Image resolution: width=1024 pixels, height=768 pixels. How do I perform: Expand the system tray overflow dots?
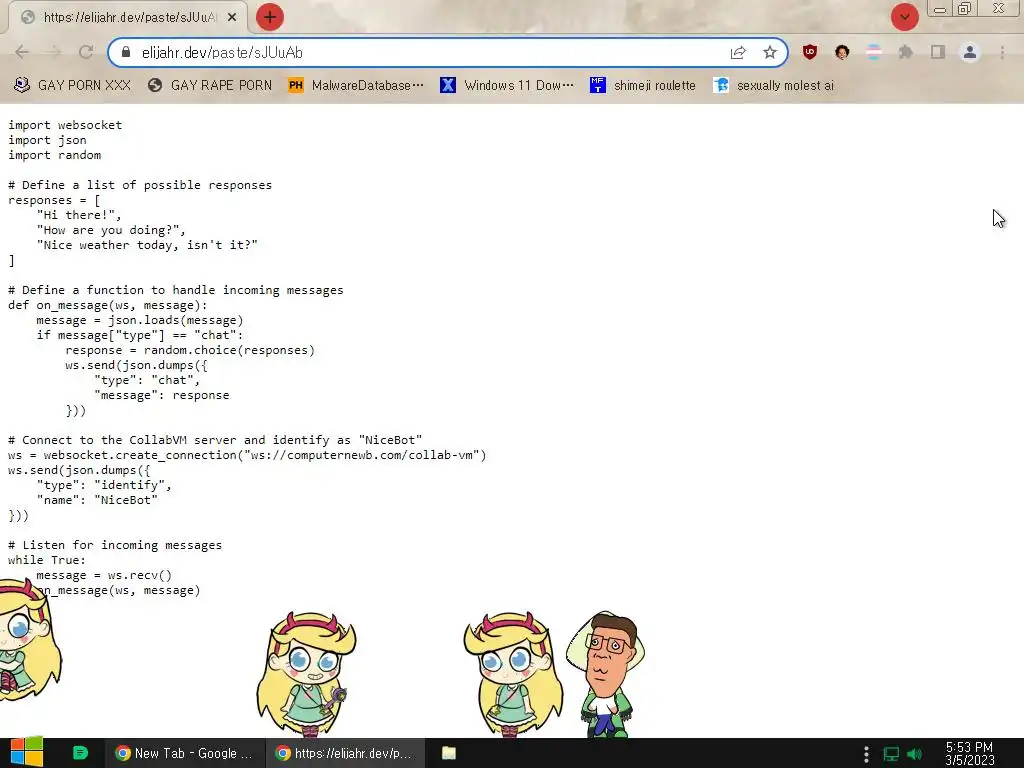tap(866, 754)
